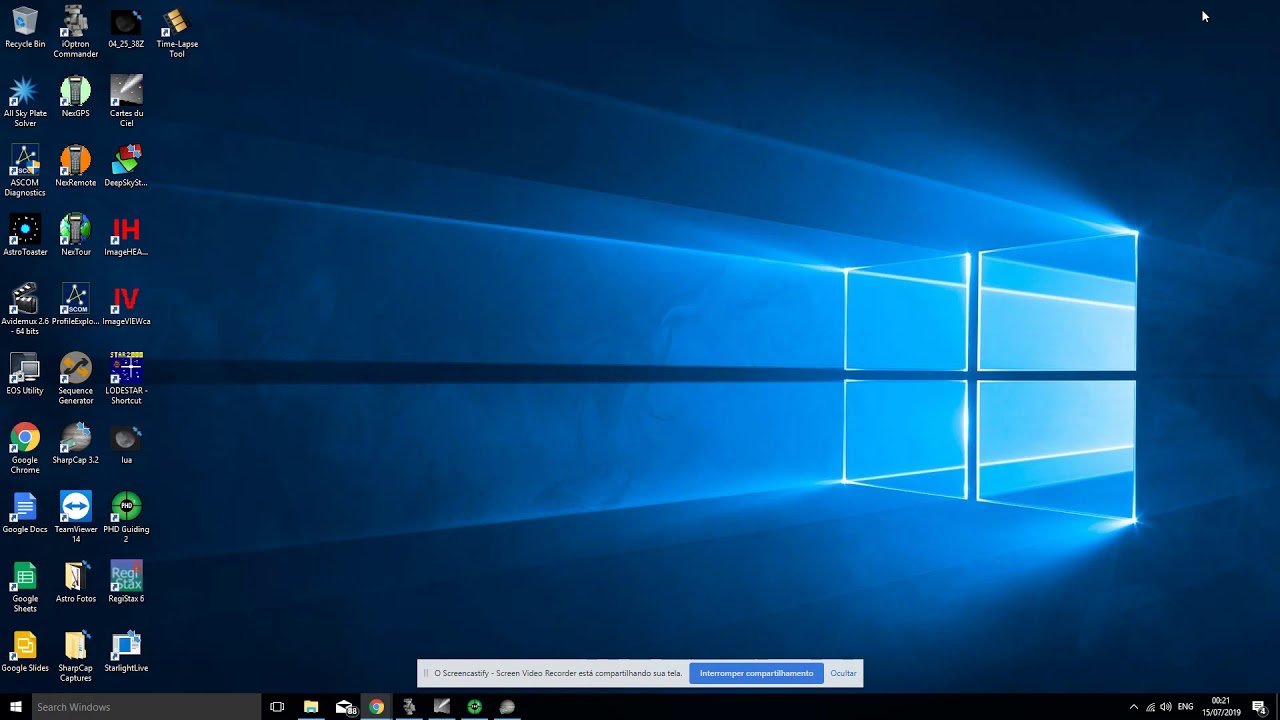Click the moon app taskbar button
This screenshot has height=720, width=1280.
coord(507,707)
